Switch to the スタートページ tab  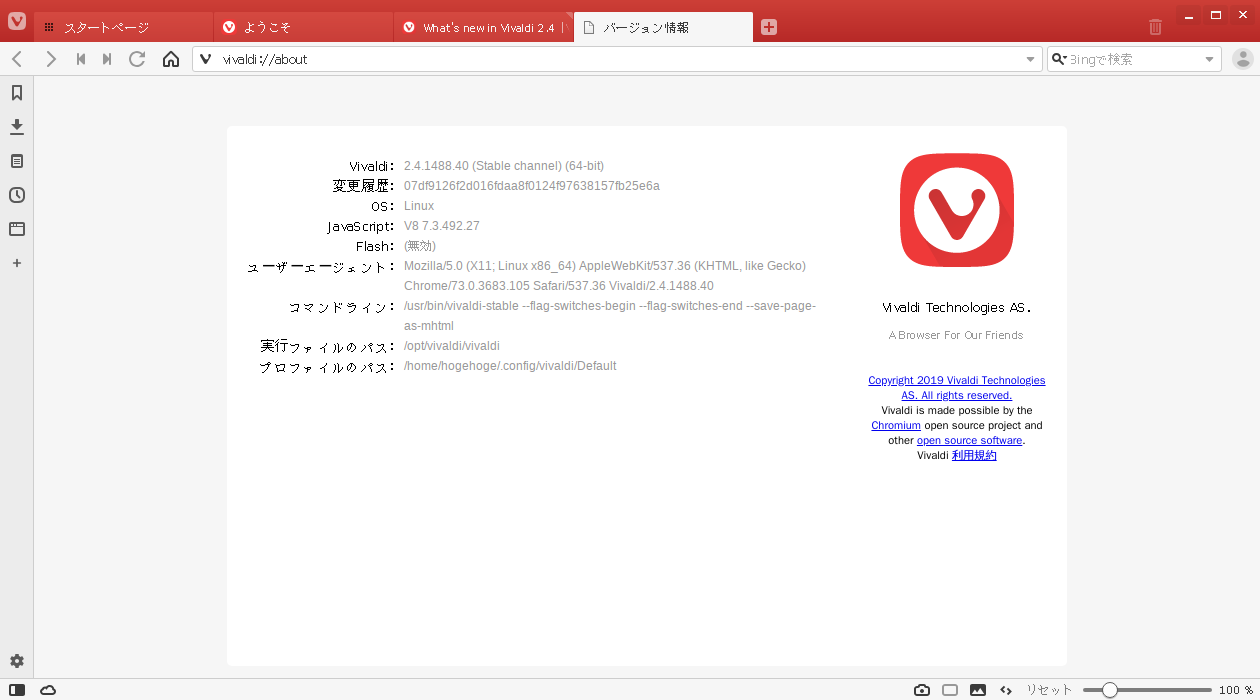coord(124,27)
